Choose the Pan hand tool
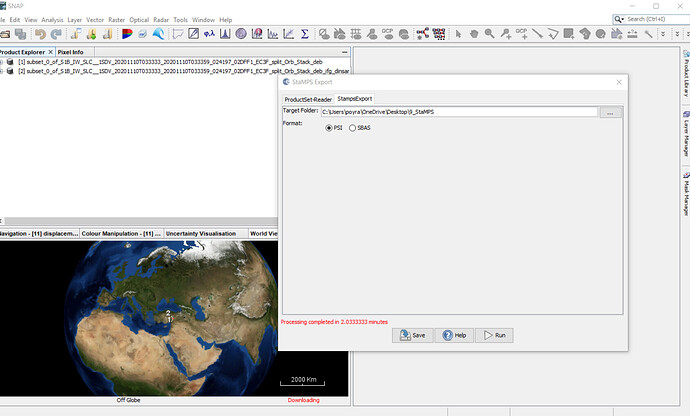Viewport: 690px width, 416px height. tap(474, 34)
